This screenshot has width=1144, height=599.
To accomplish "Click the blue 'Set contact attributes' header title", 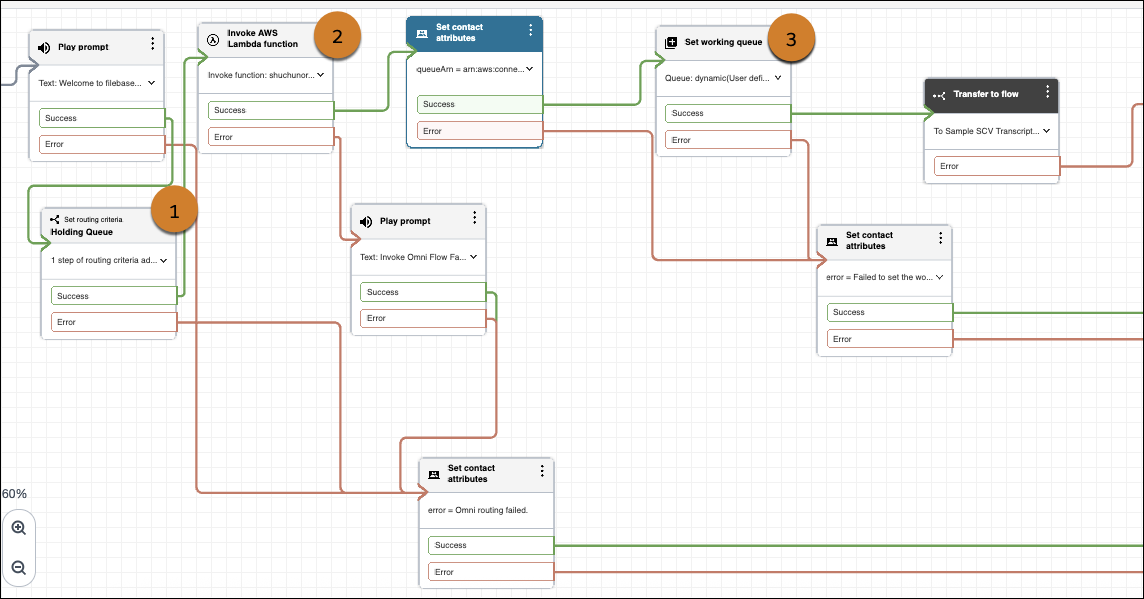I will pyautogui.click(x=460, y=32).
